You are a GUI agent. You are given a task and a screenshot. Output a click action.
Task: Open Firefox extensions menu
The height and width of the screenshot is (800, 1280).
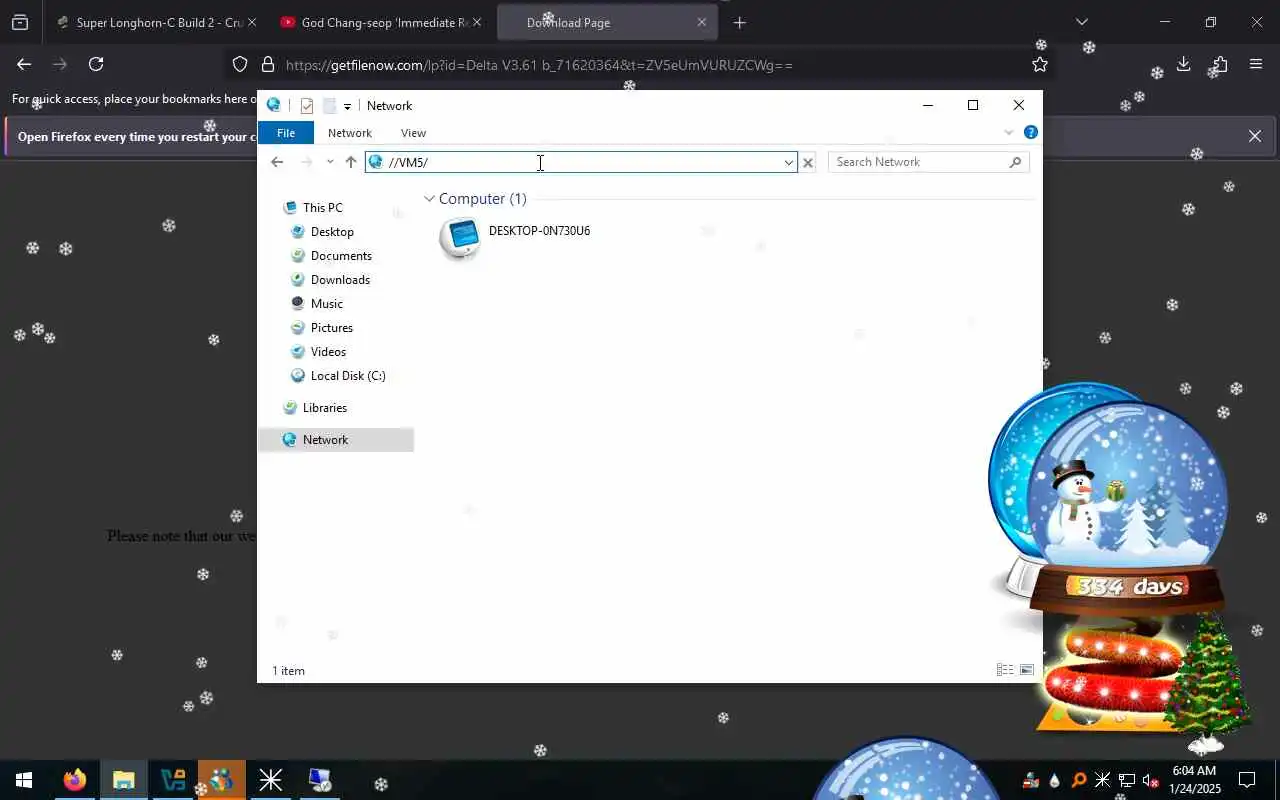tap(1219, 64)
